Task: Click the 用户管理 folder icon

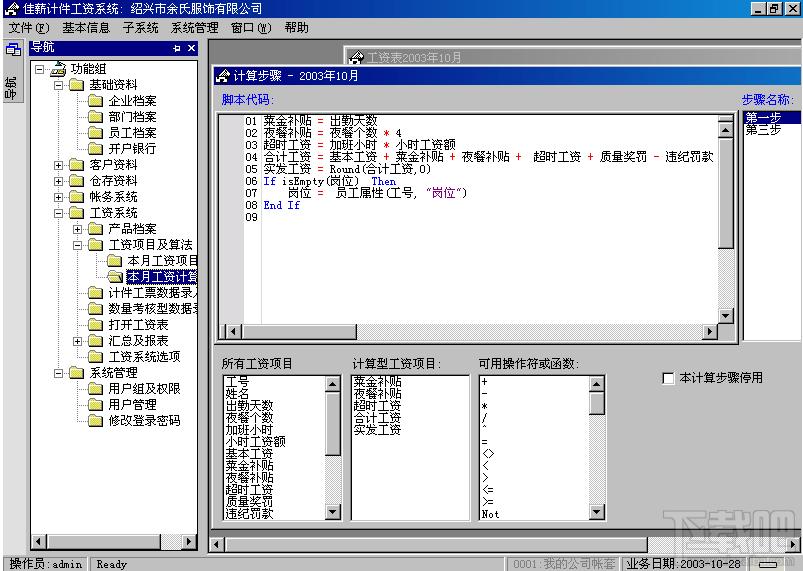Action: point(95,405)
